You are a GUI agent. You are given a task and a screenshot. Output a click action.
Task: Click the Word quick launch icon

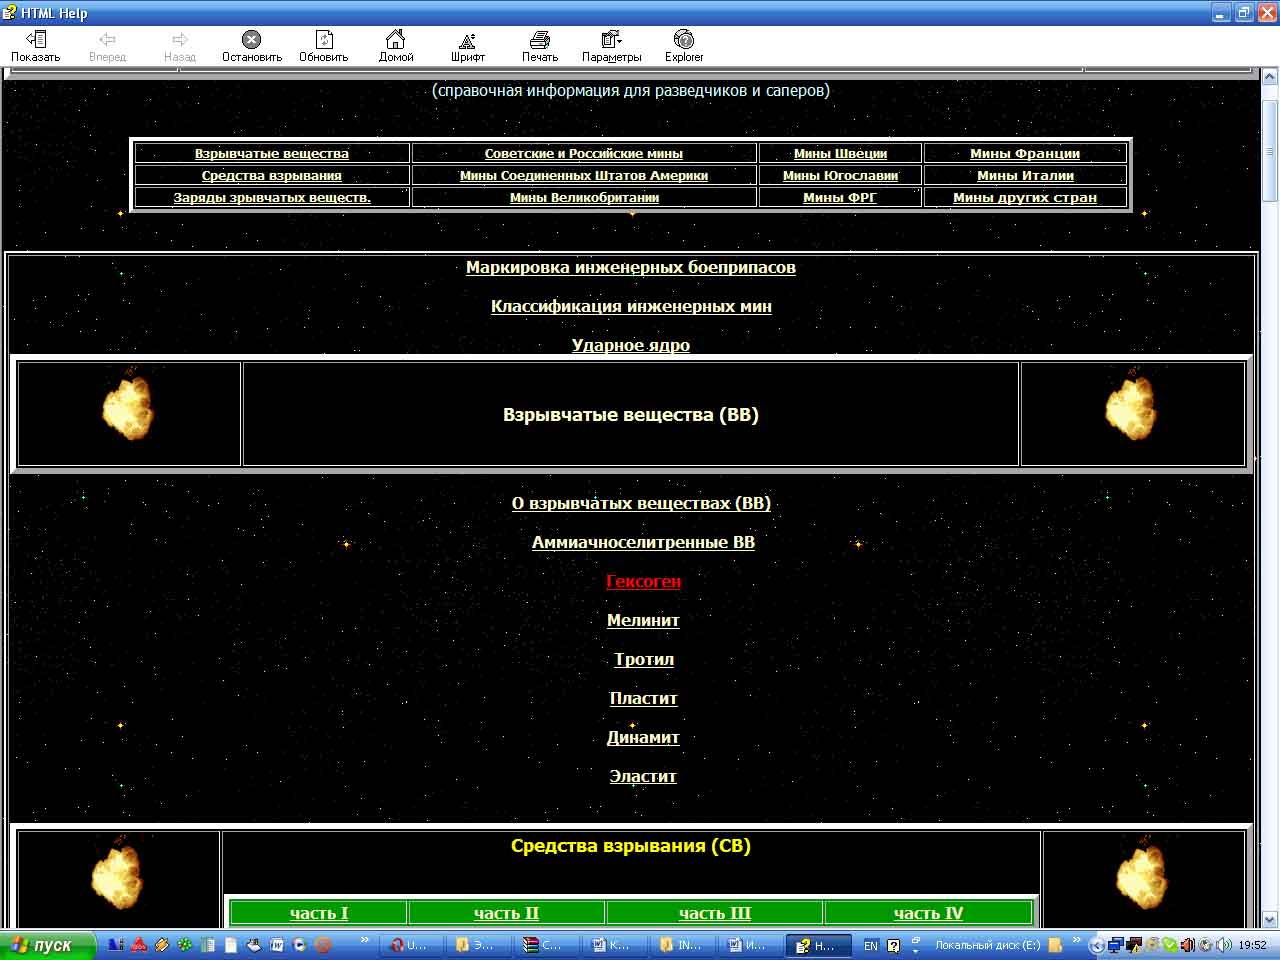coord(277,945)
